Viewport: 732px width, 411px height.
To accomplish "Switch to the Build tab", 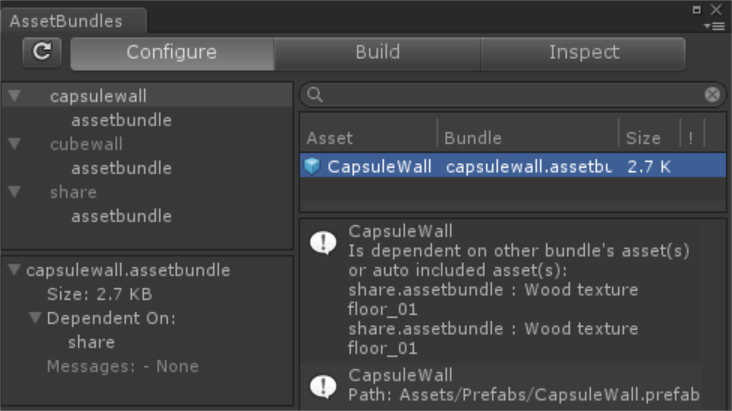I will click(x=377, y=53).
